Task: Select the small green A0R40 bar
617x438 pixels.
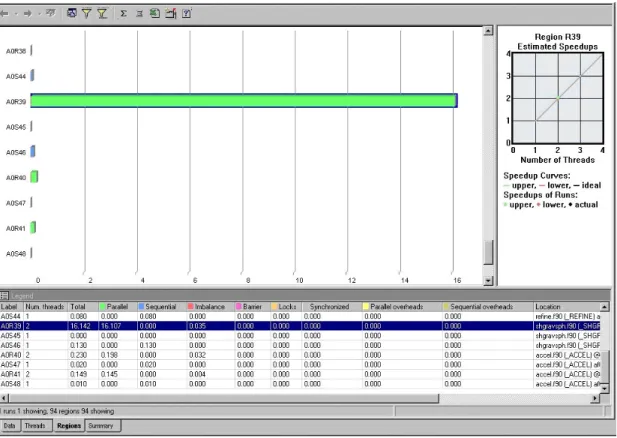Action: pos(34,177)
